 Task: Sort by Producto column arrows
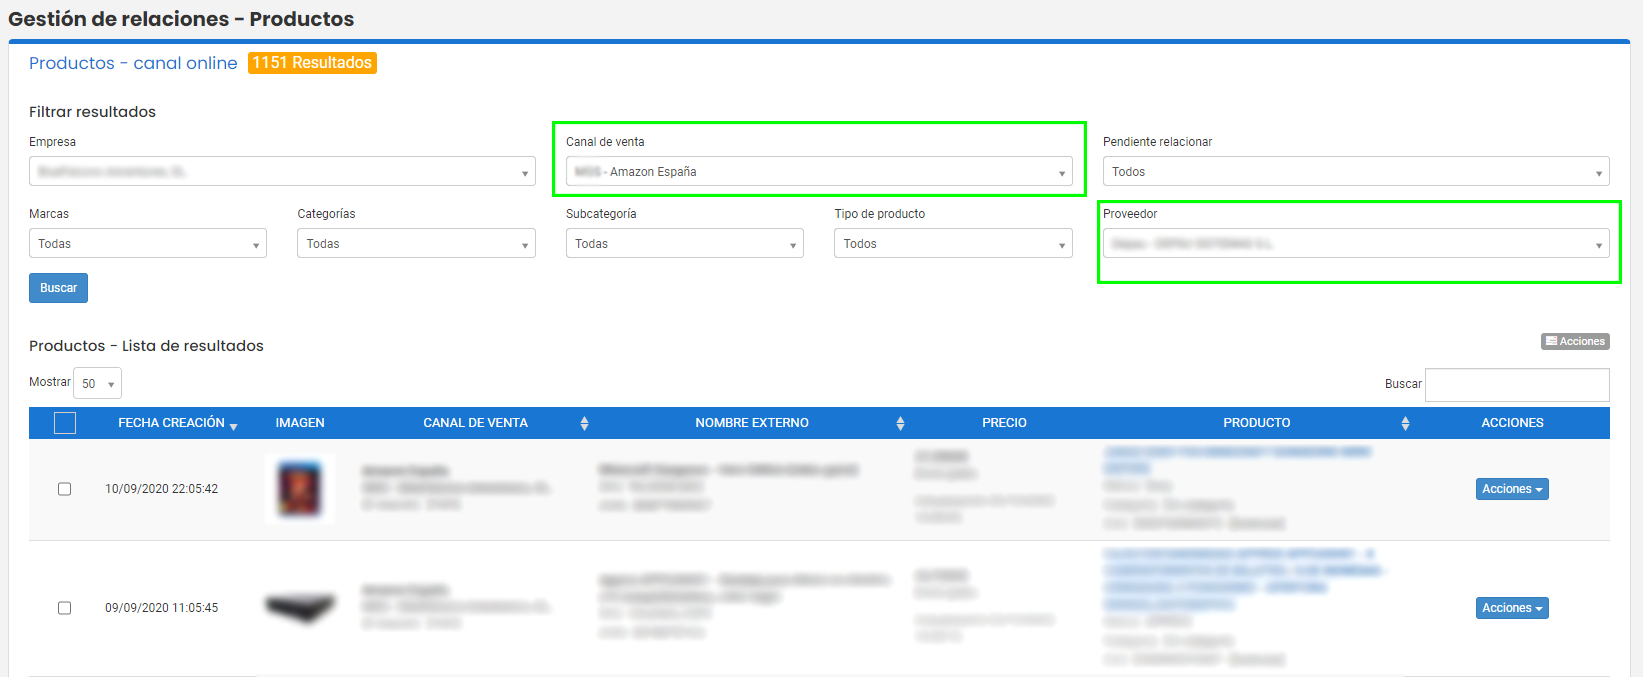(1405, 423)
